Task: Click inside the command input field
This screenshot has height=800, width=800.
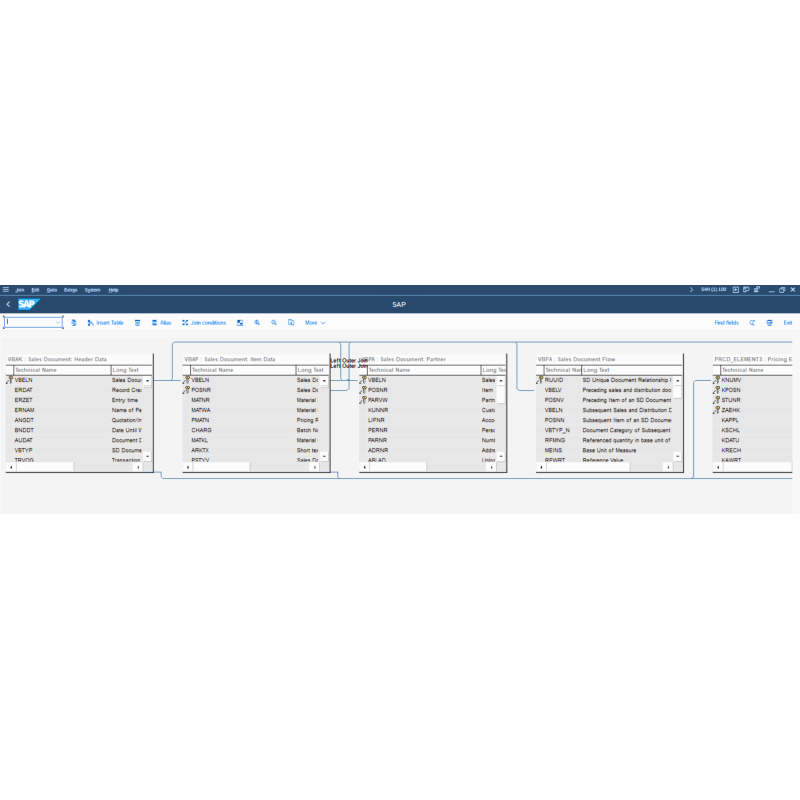Action: (30, 322)
